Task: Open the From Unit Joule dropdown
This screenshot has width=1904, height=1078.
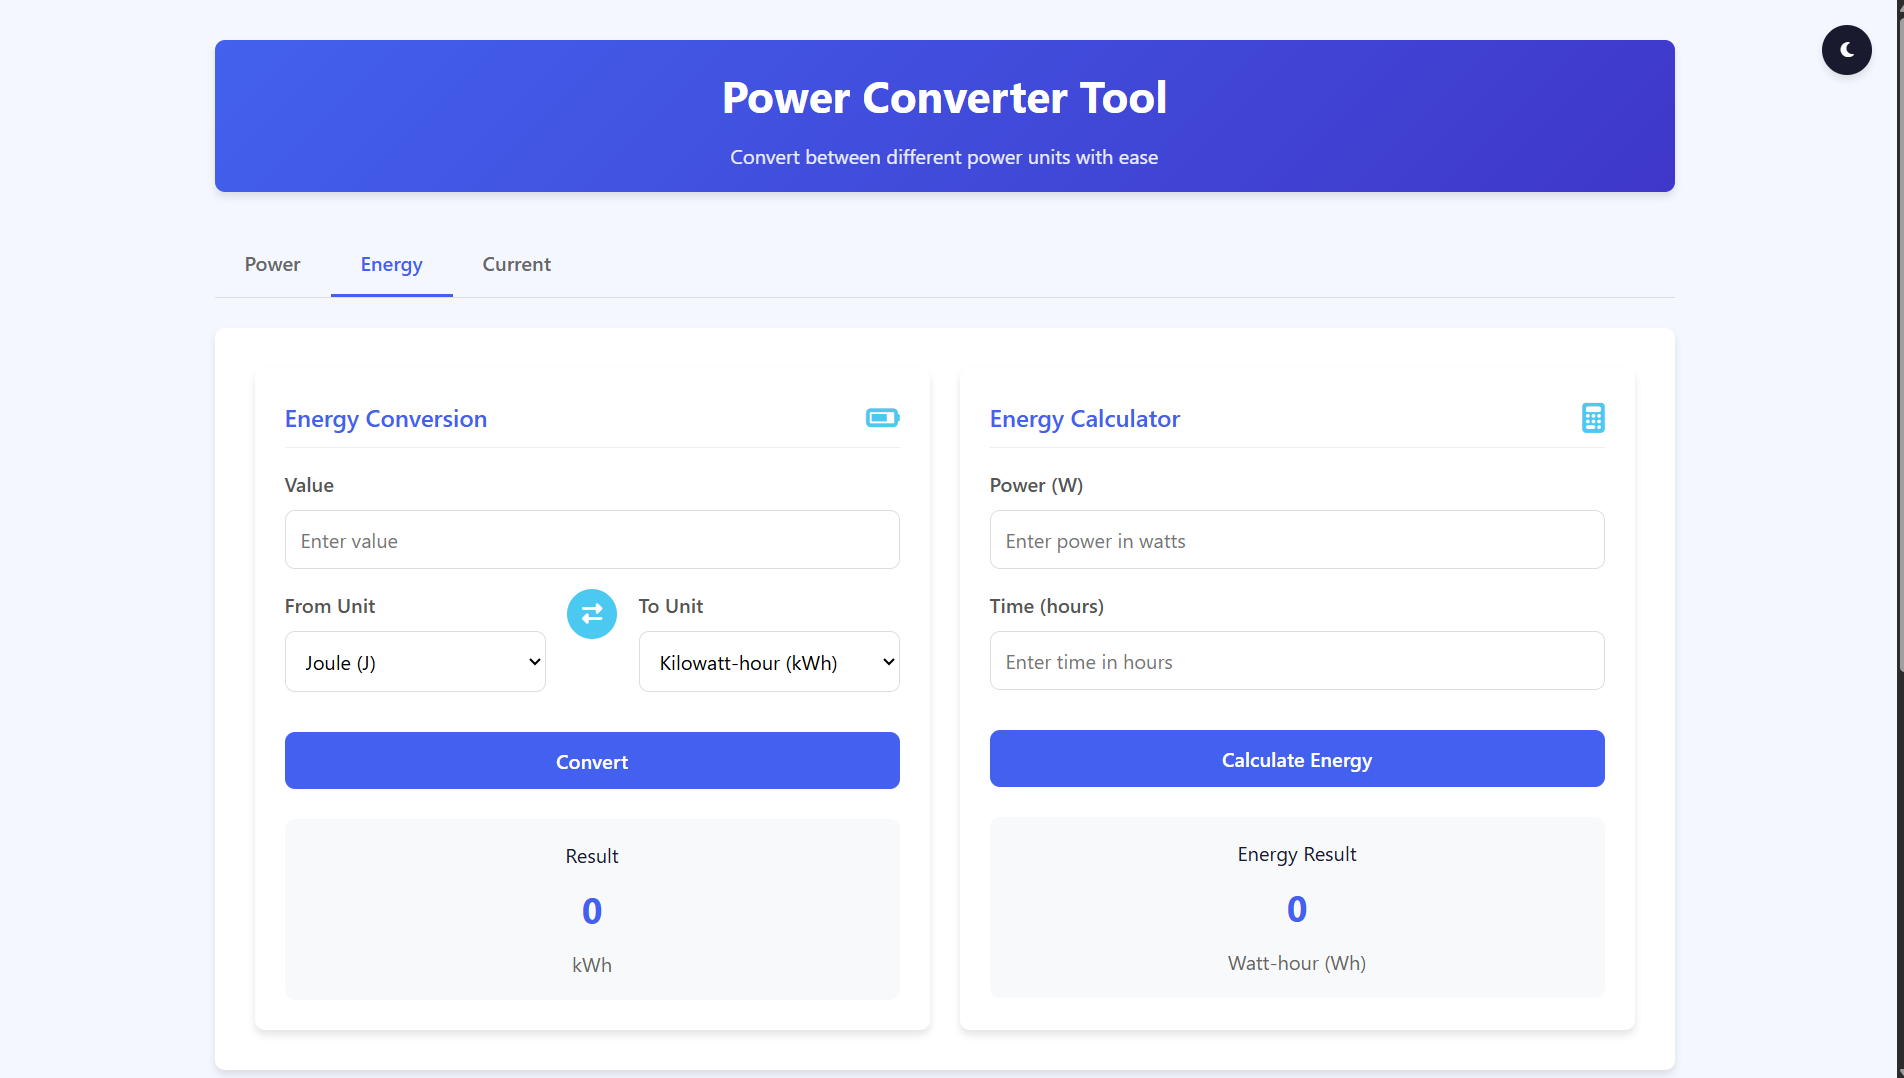Action: tap(415, 662)
